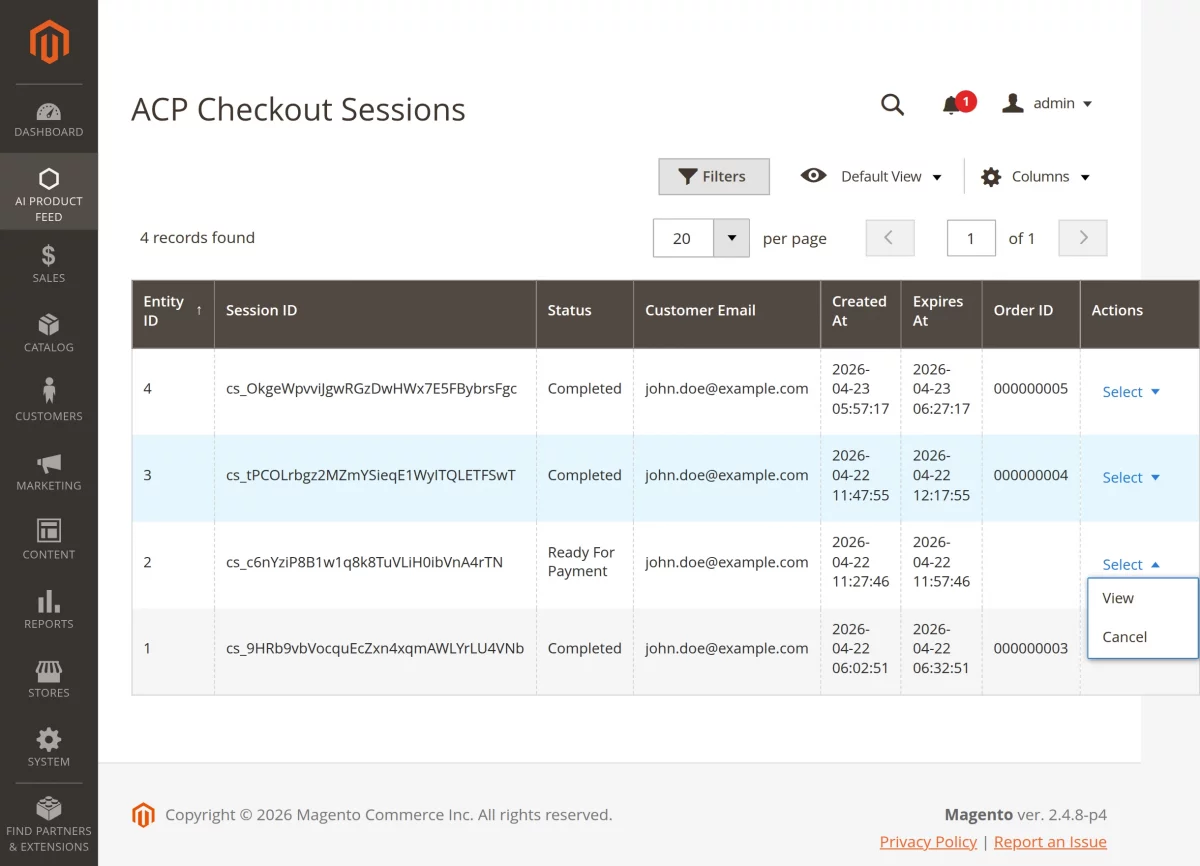Open the Reports sidebar menu

tap(48, 608)
